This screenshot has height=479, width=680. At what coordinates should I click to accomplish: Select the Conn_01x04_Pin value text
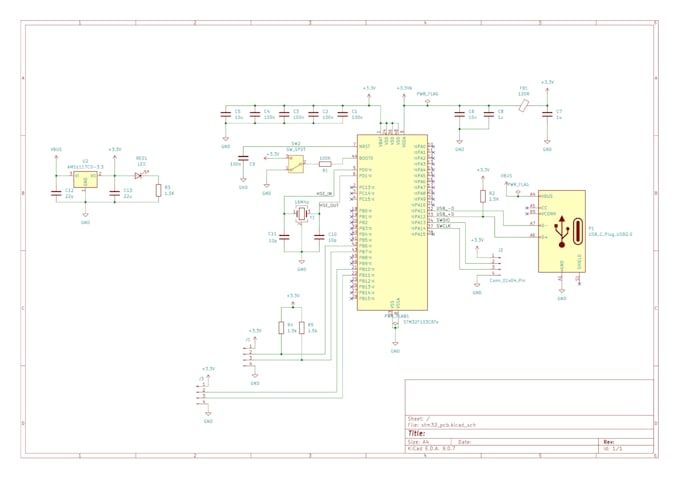click(507, 280)
